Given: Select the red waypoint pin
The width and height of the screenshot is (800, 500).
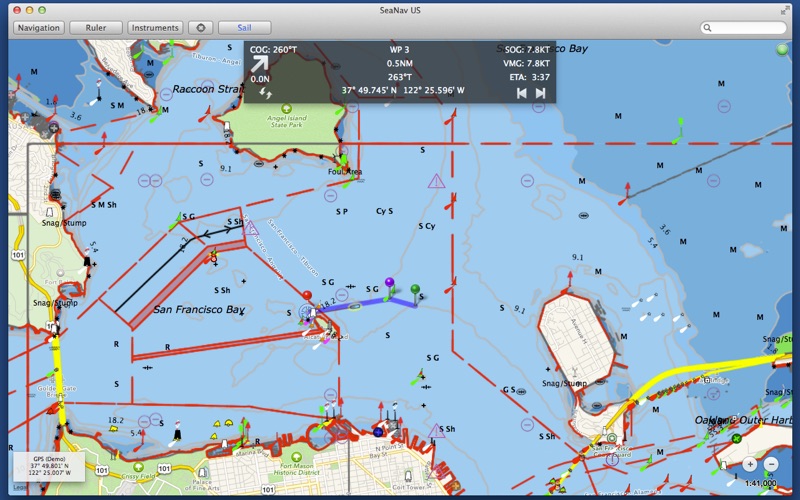Looking at the screenshot, I should tap(306, 297).
